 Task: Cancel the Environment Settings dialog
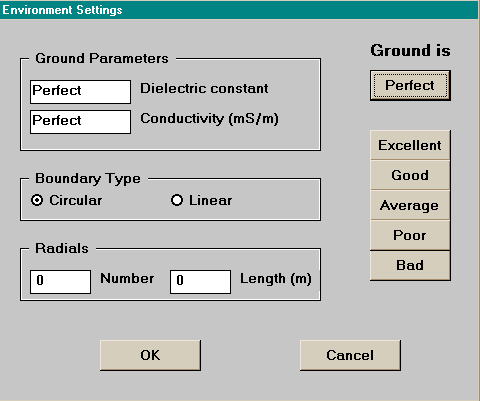coord(350,355)
